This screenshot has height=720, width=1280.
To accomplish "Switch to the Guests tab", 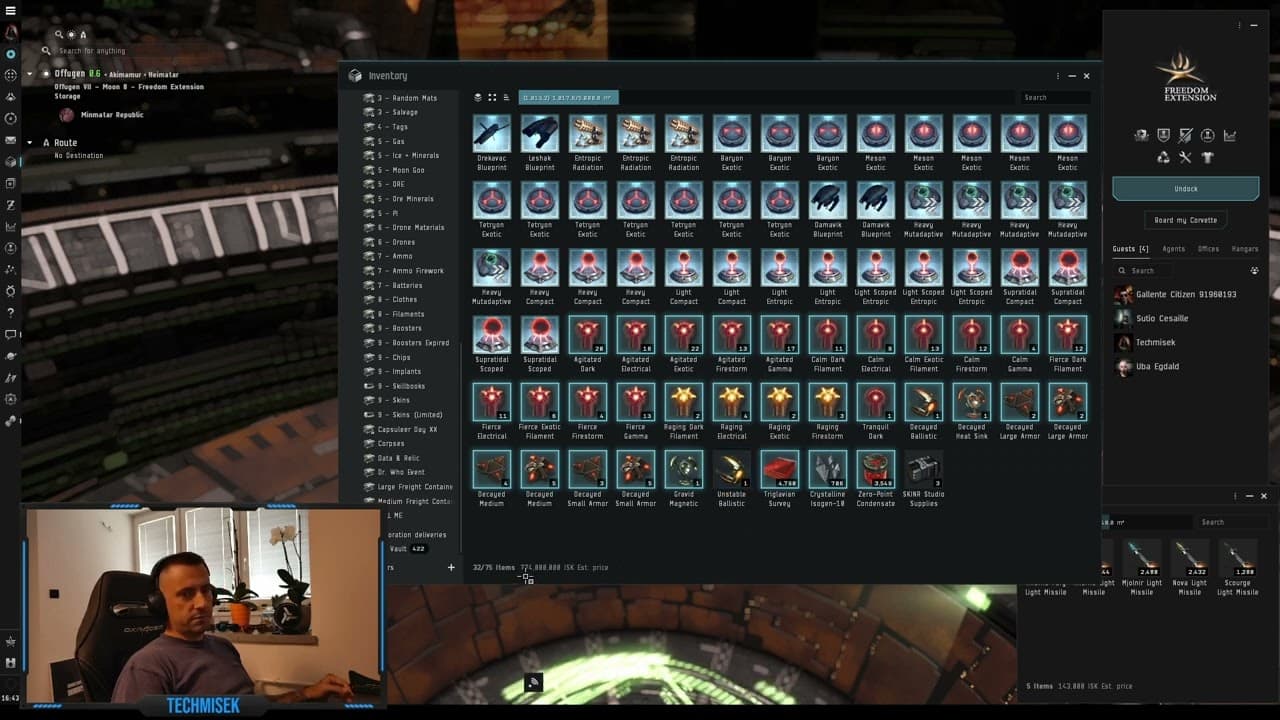I will 1131,249.
